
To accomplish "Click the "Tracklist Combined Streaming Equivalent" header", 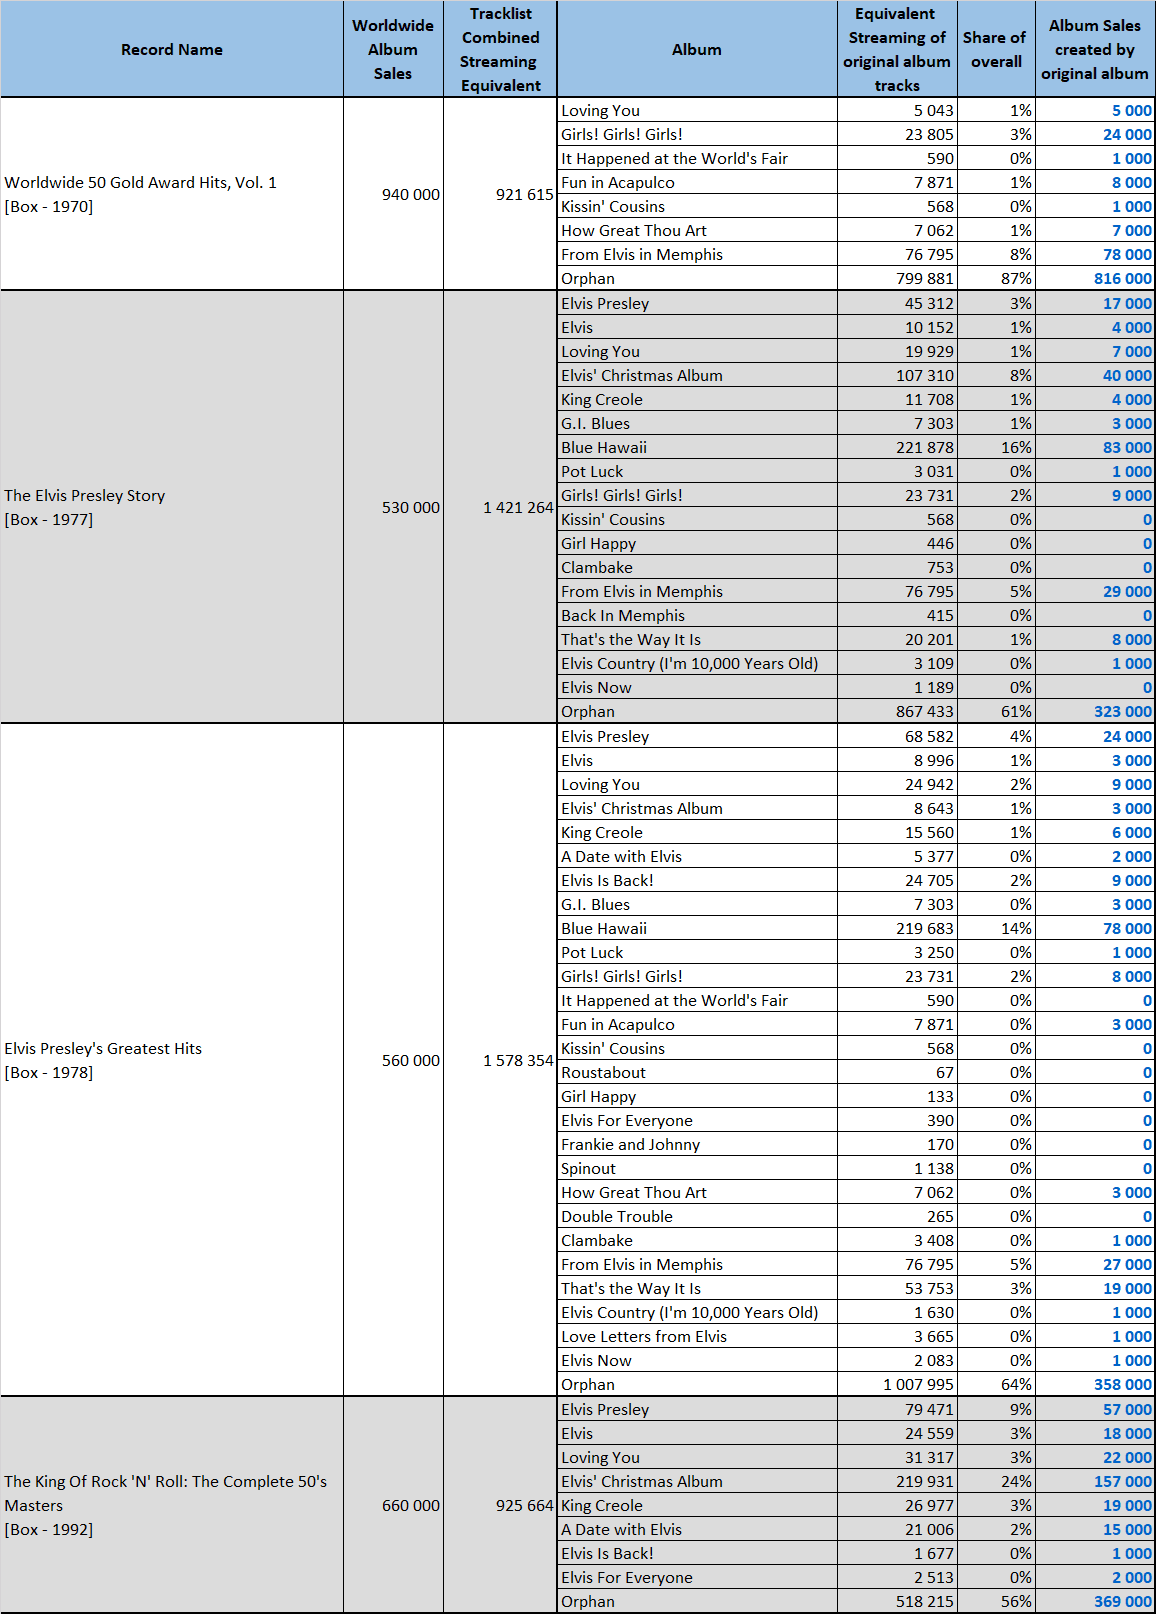I will click(x=500, y=49).
